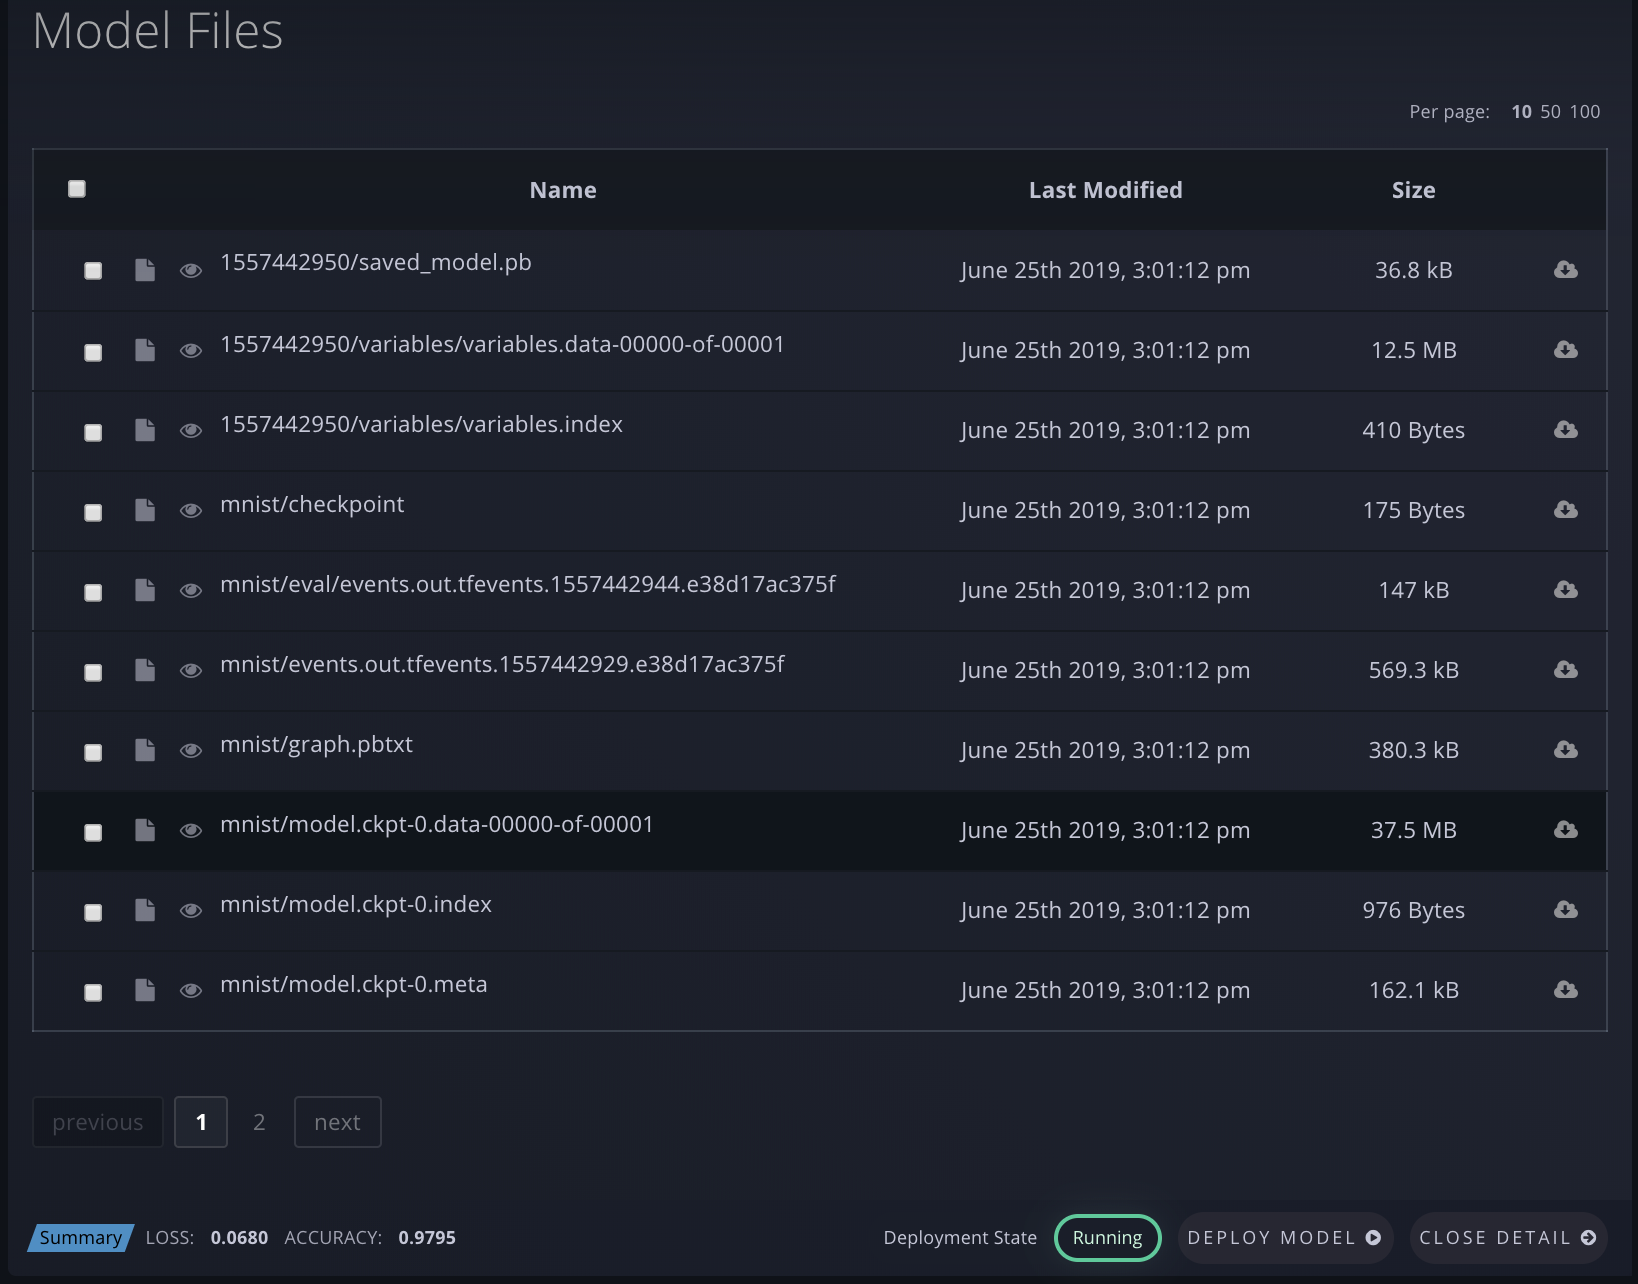Sort by the Size column header

pos(1414,190)
